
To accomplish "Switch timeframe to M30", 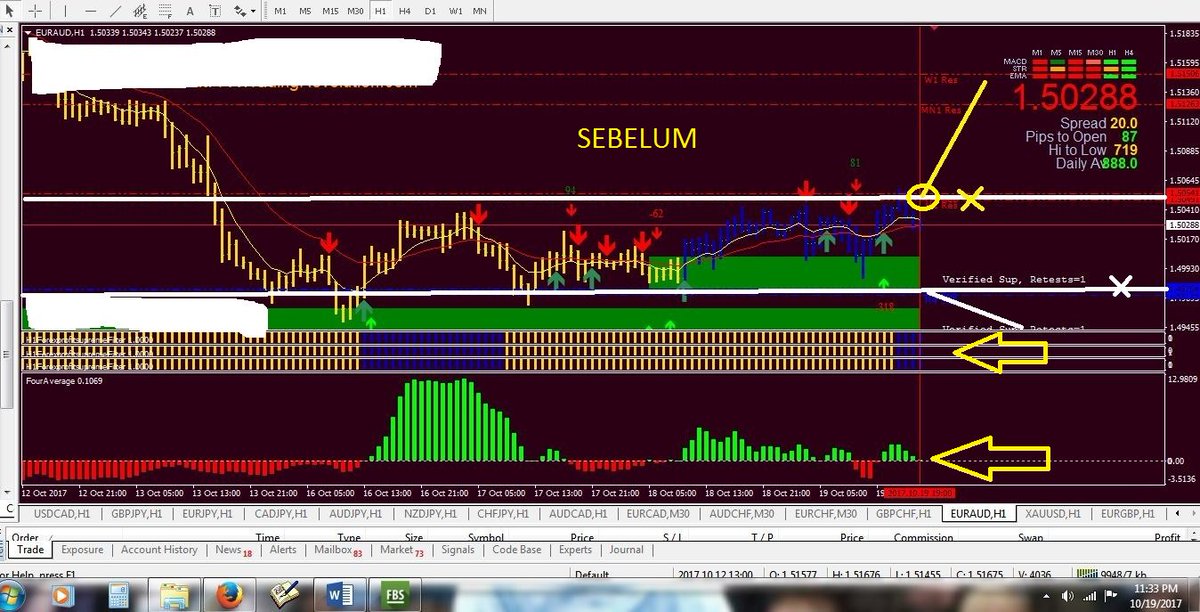I will (x=356, y=11).
